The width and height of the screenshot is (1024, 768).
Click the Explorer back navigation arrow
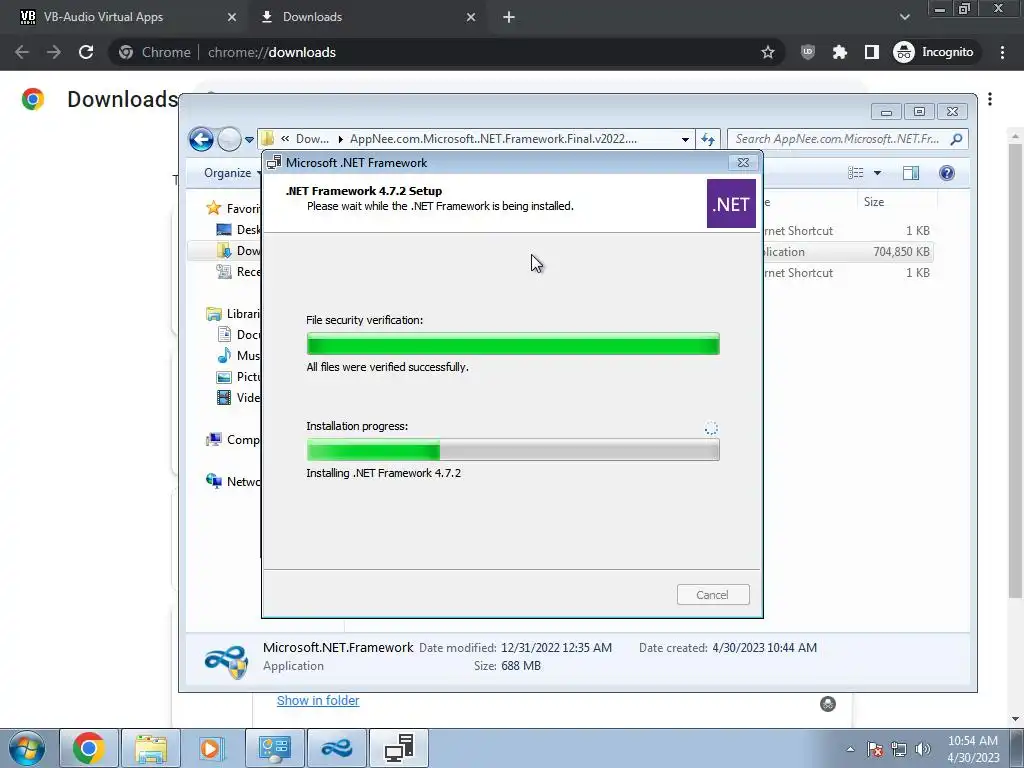(x=201, y=139)
